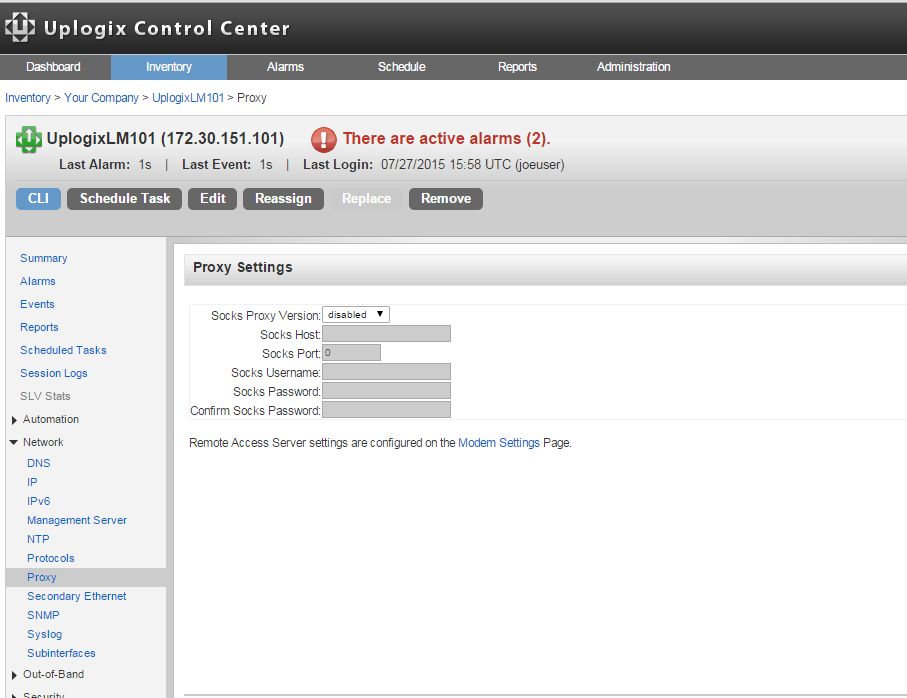Click the 'Proxy Settings' panel heading
Image resolution: width=907 pixels, height=698 pixels.
pos(243,268)
